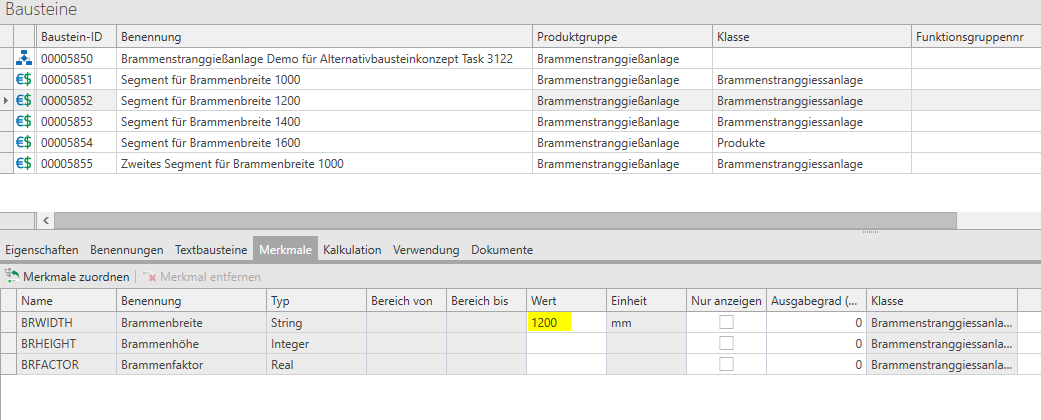Click the €$ icon of row 00005855
This screenshot has width=1041, height=420.
point(25,163)
